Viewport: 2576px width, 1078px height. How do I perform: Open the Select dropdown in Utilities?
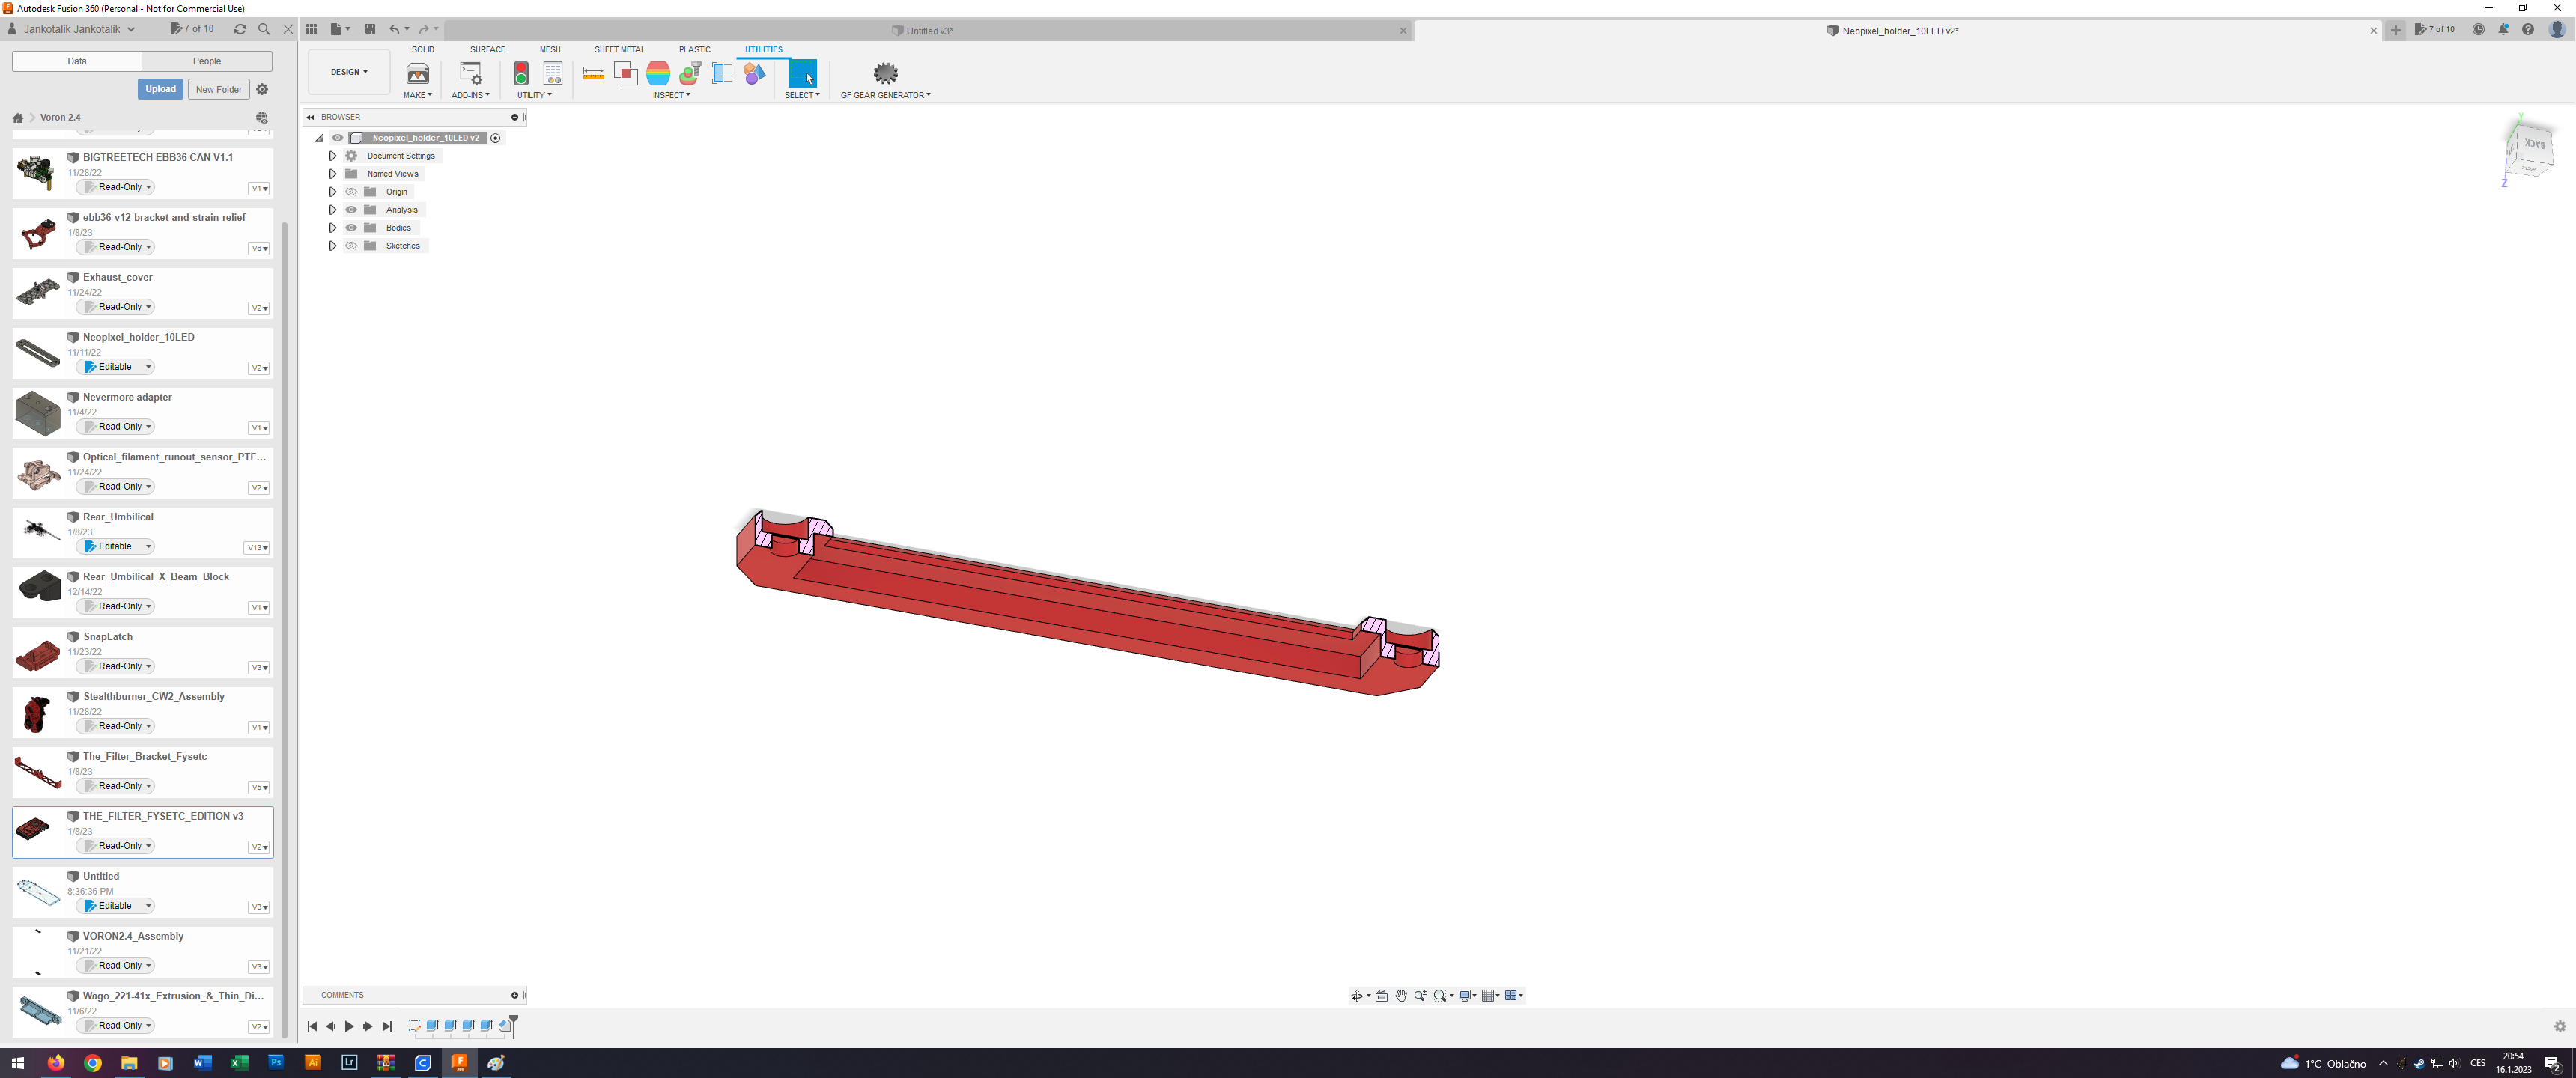[803, 95]
